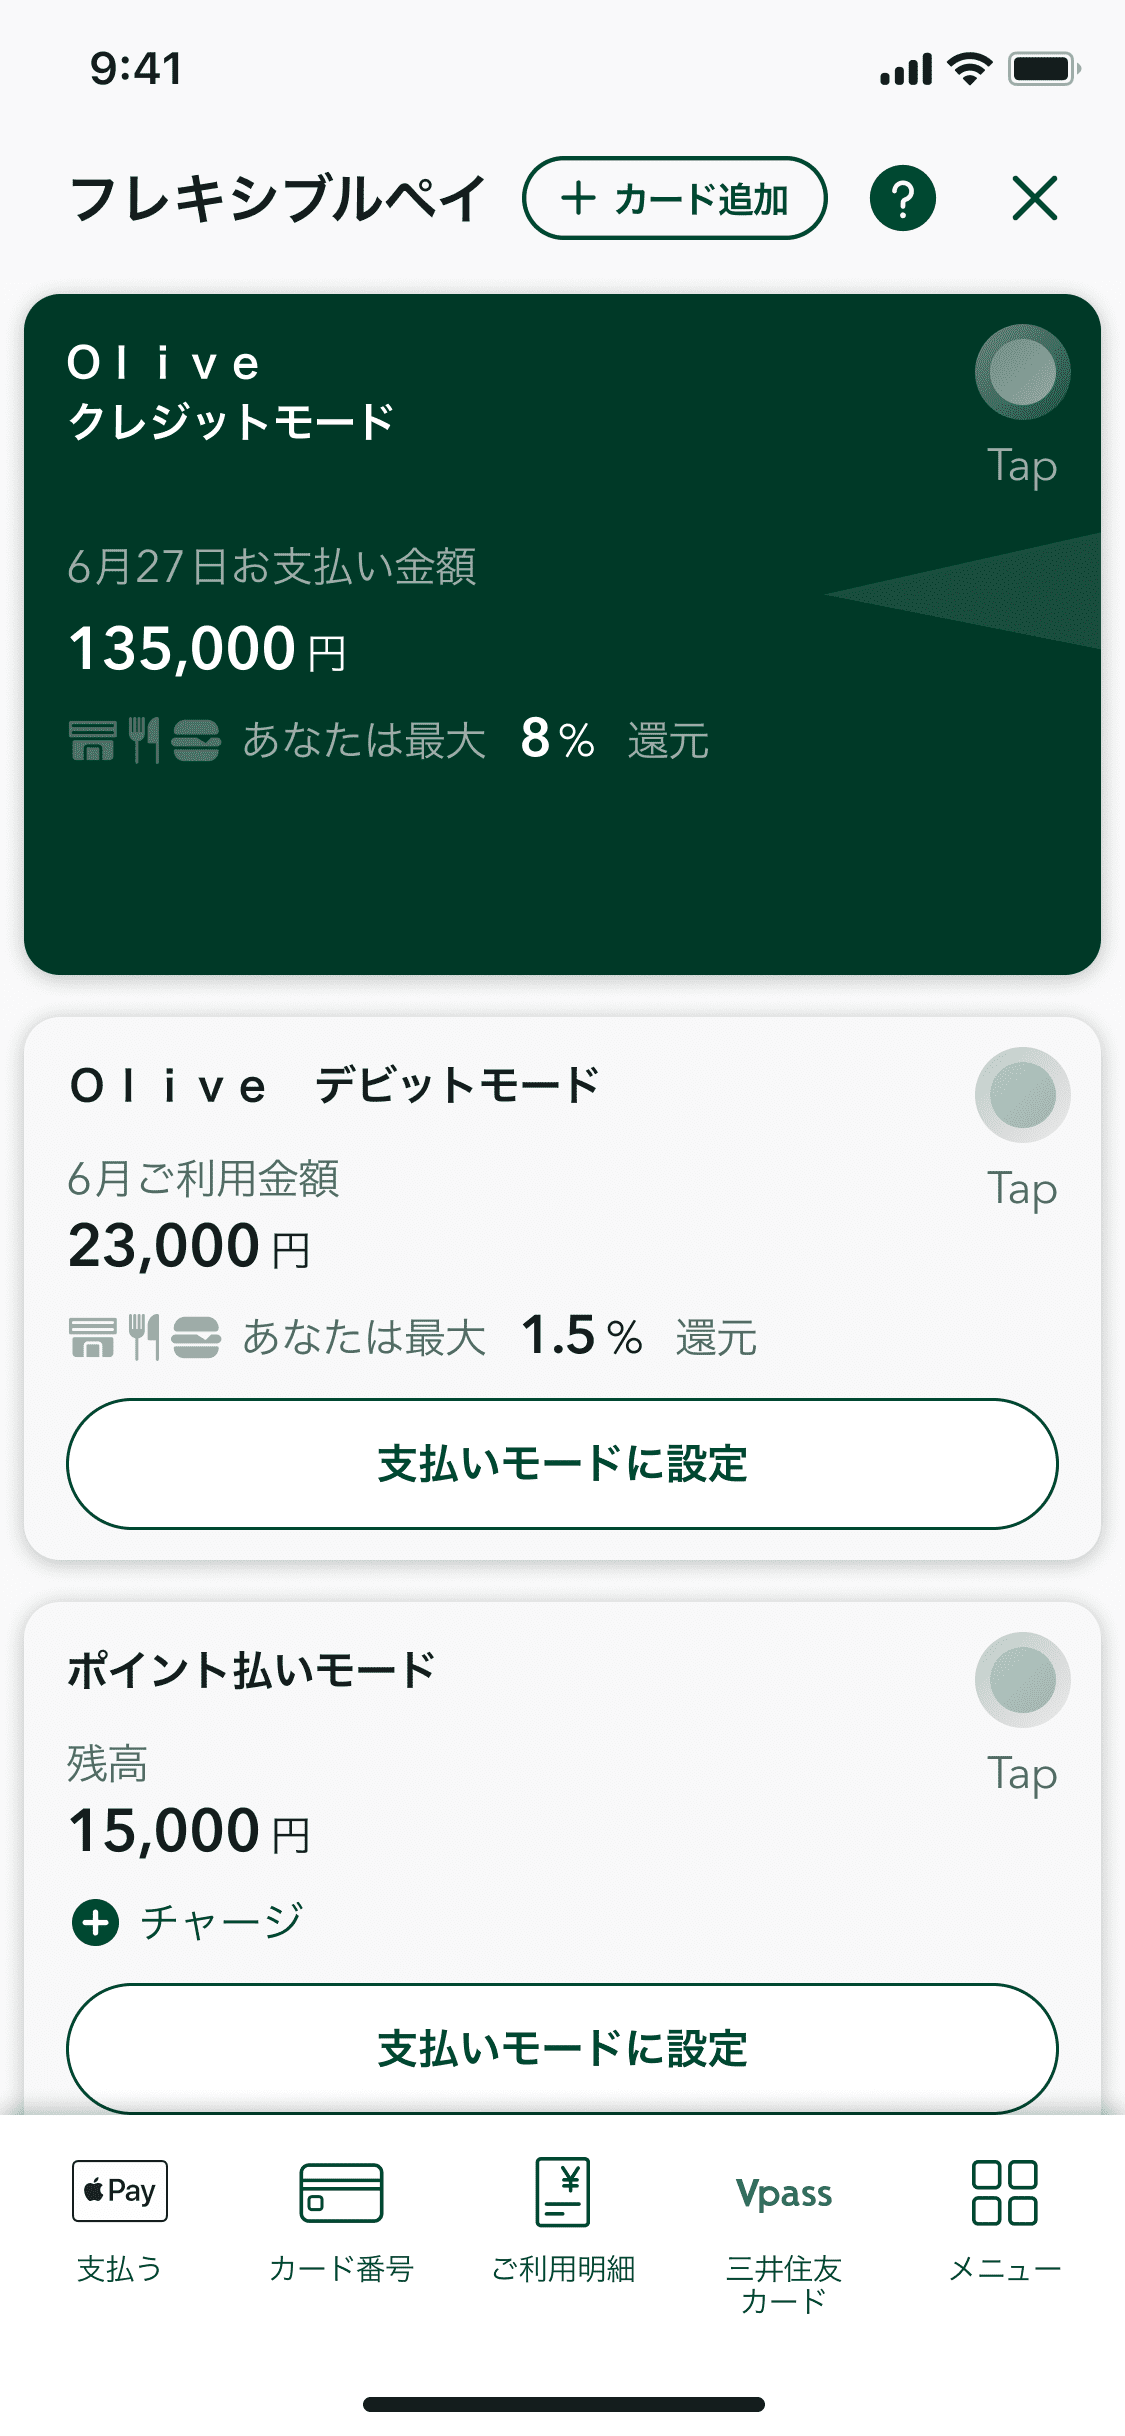Click the チャージ charge link
Image resolution: width=1125 pixels, height=2436 pixels.
[221, 1922]
